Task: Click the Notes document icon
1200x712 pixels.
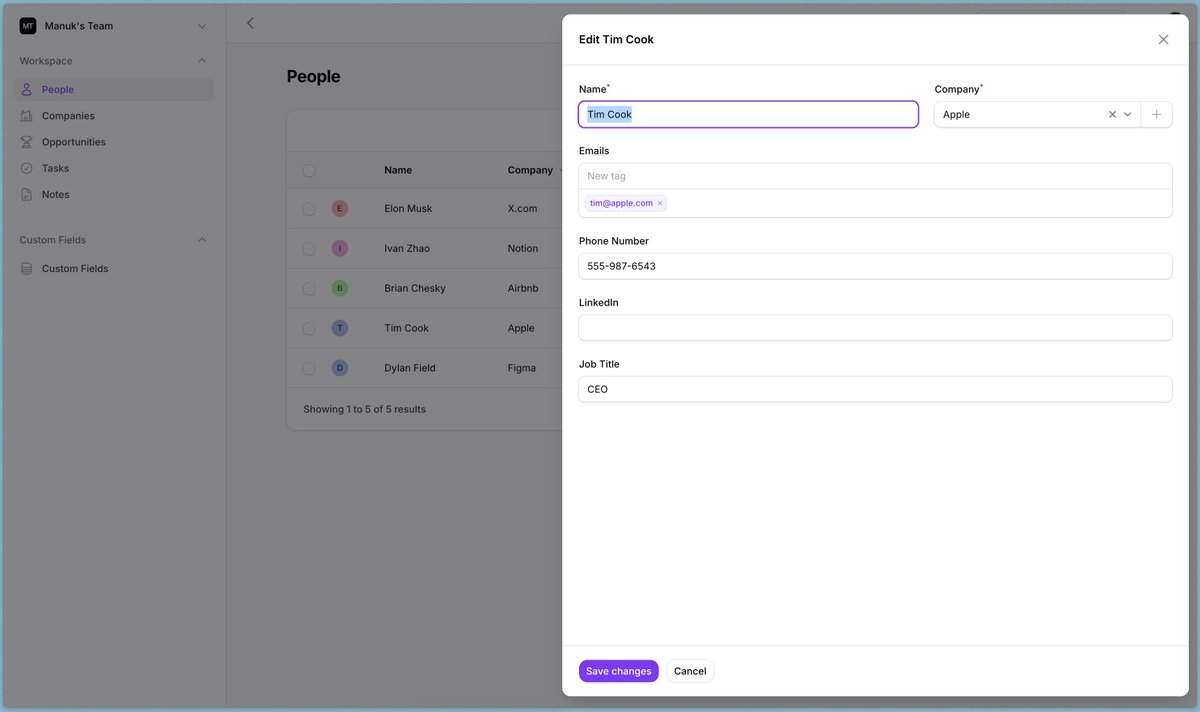Action: pos(27,194)
